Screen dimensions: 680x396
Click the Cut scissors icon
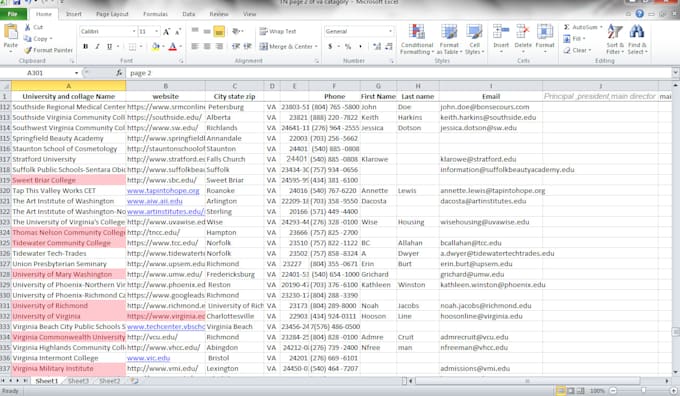pos(28,27)
